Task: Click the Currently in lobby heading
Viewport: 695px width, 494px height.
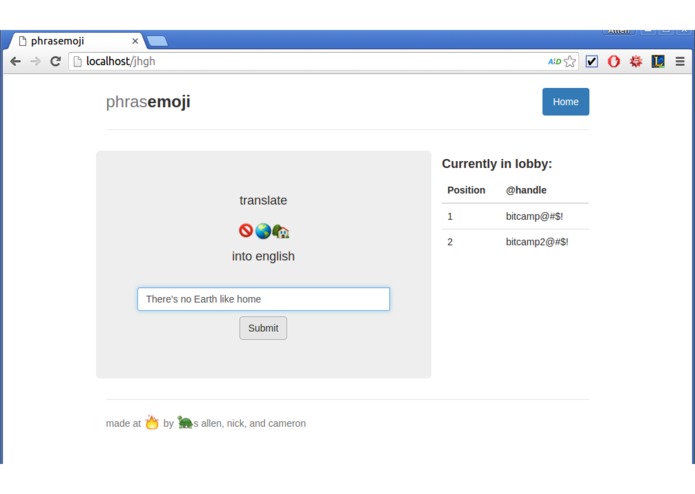Action: (497, 163)
